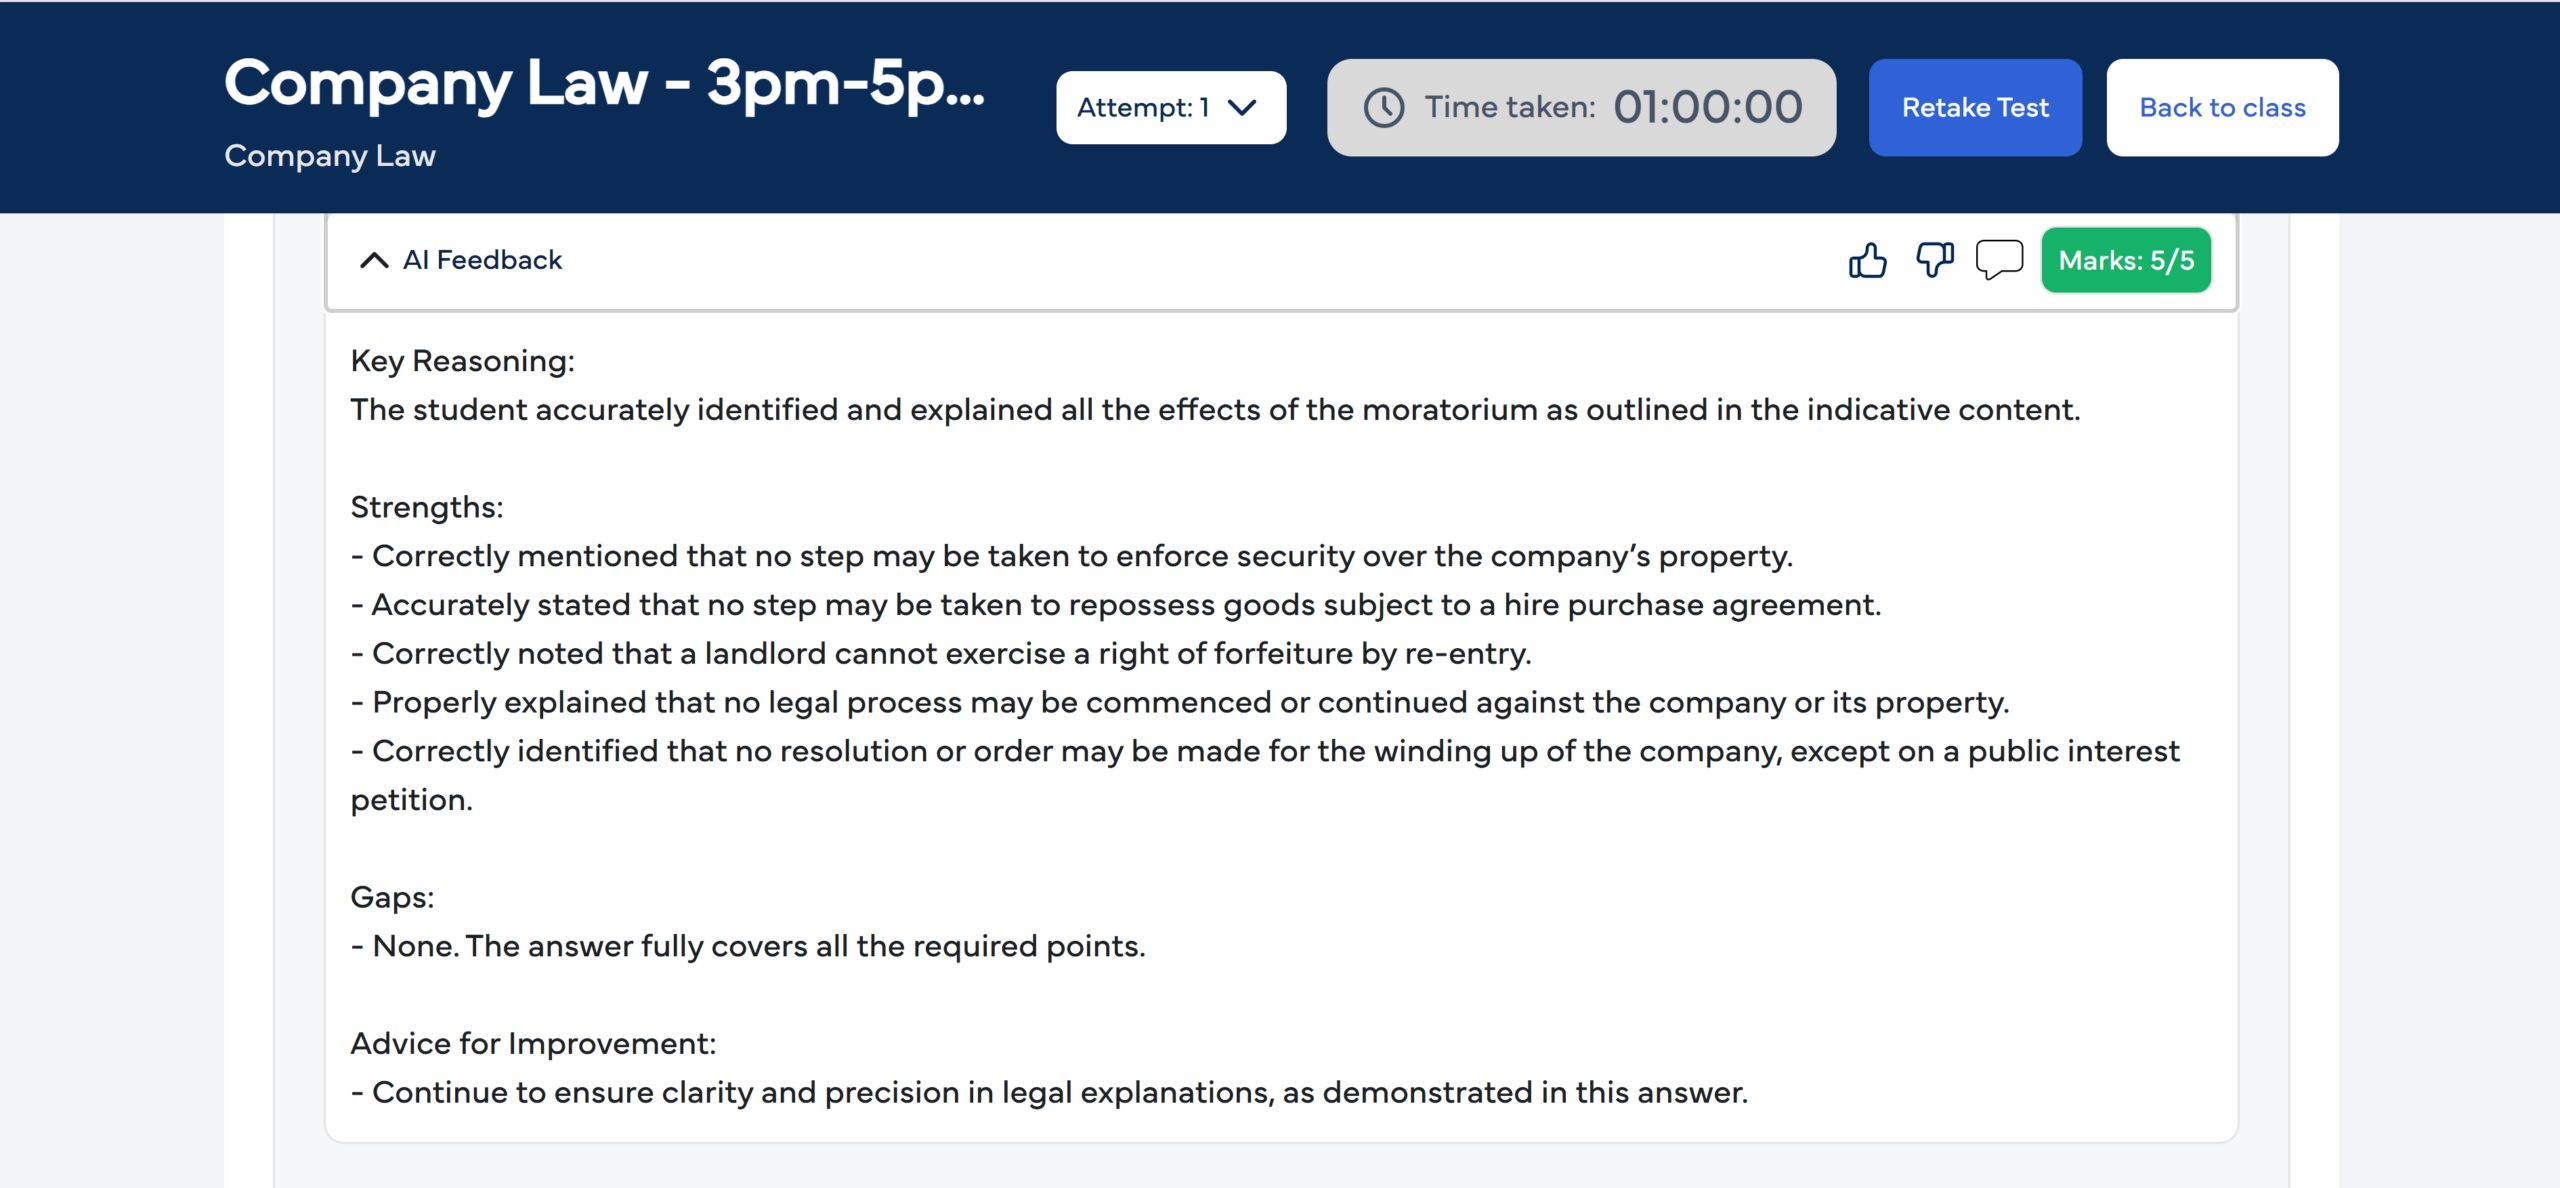The width and height of the screenshot is (2560, 1188).
Task: Click the Company Law subtitle text
Action: click(330, 156)
